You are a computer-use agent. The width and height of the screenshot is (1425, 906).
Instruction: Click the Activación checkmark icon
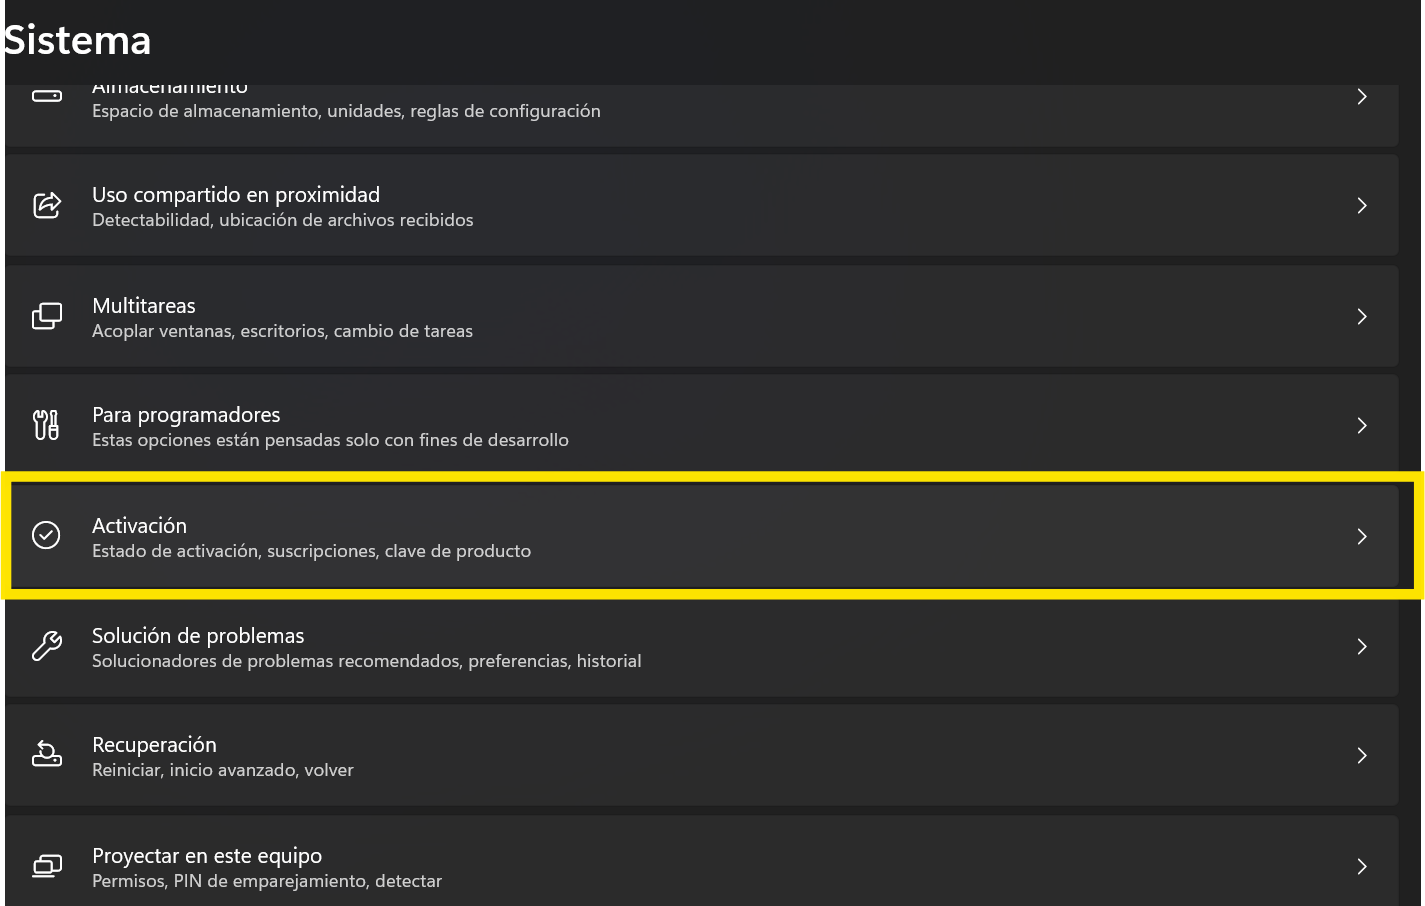(x=46, y=536)
